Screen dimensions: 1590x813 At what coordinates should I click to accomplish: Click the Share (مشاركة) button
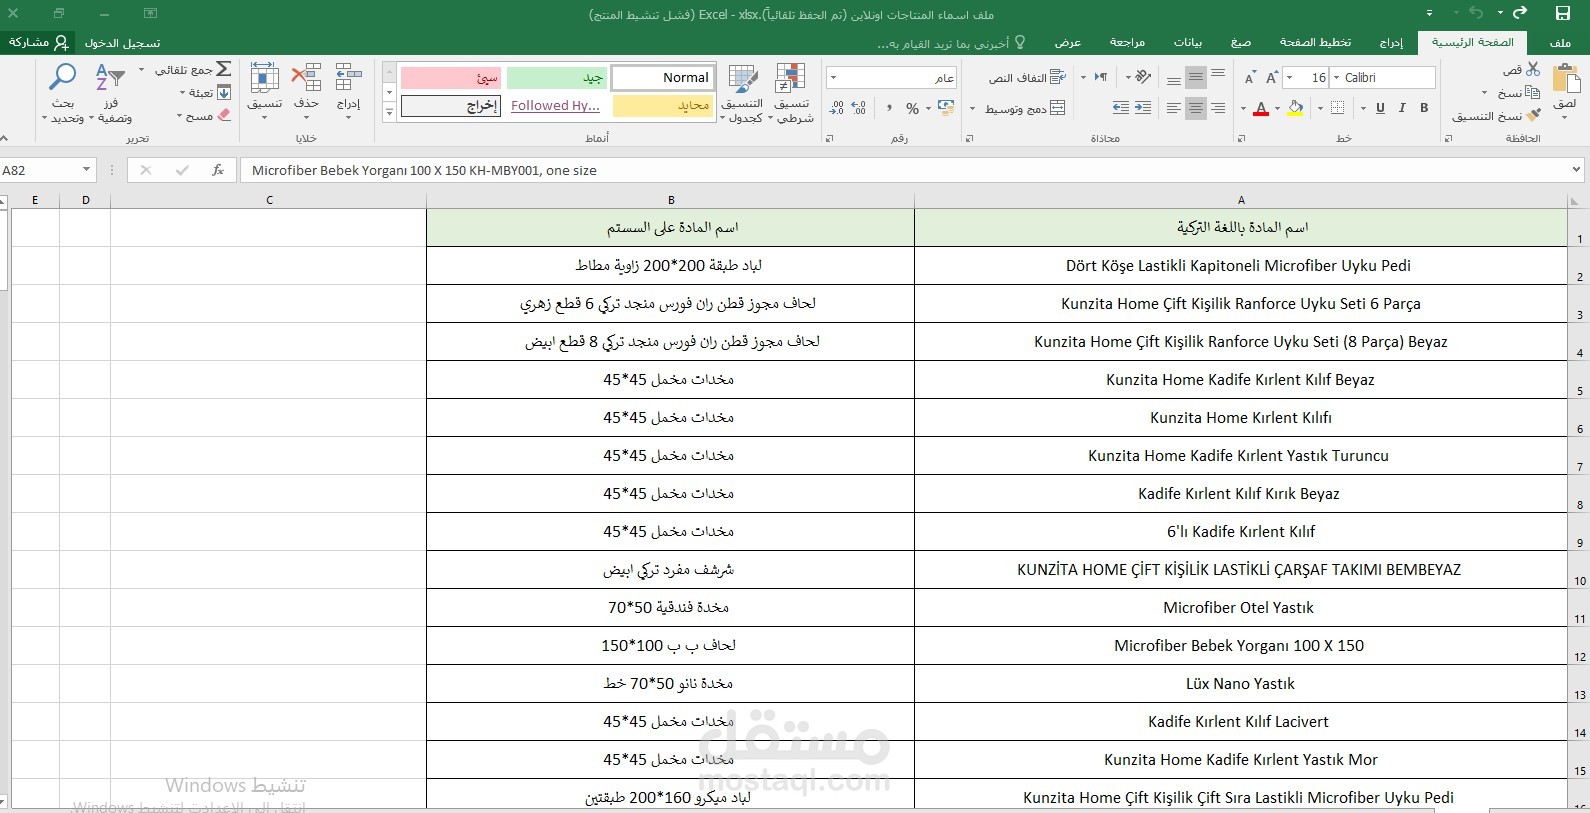pos(38,42)
